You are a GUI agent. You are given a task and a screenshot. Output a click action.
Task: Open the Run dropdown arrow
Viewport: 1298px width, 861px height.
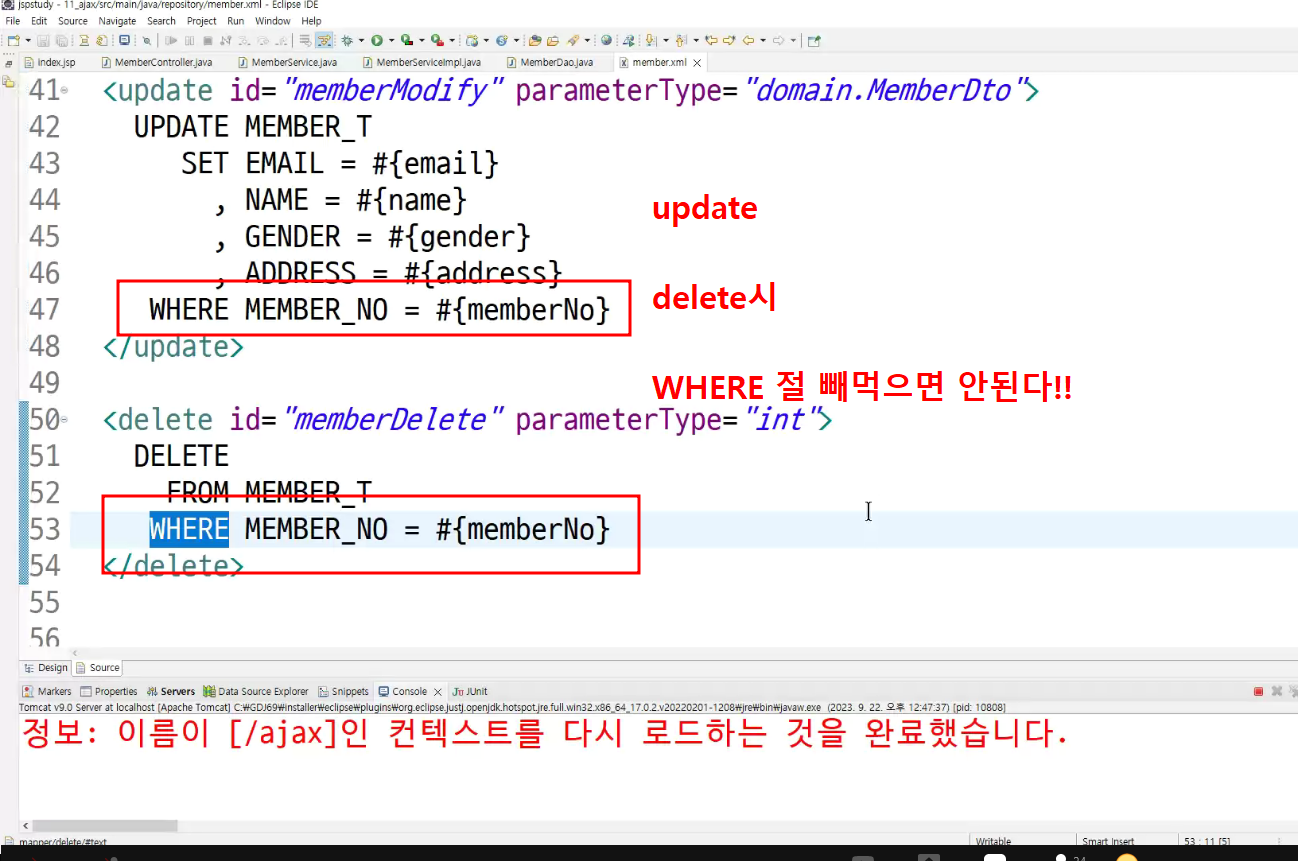[x=392, y=41]
